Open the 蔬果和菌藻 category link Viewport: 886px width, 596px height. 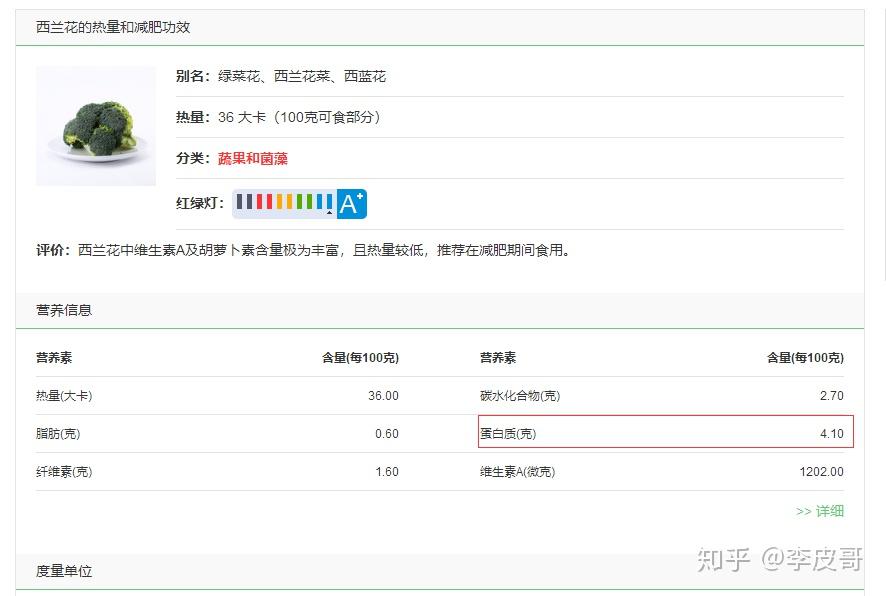click(x=253, y=159)
